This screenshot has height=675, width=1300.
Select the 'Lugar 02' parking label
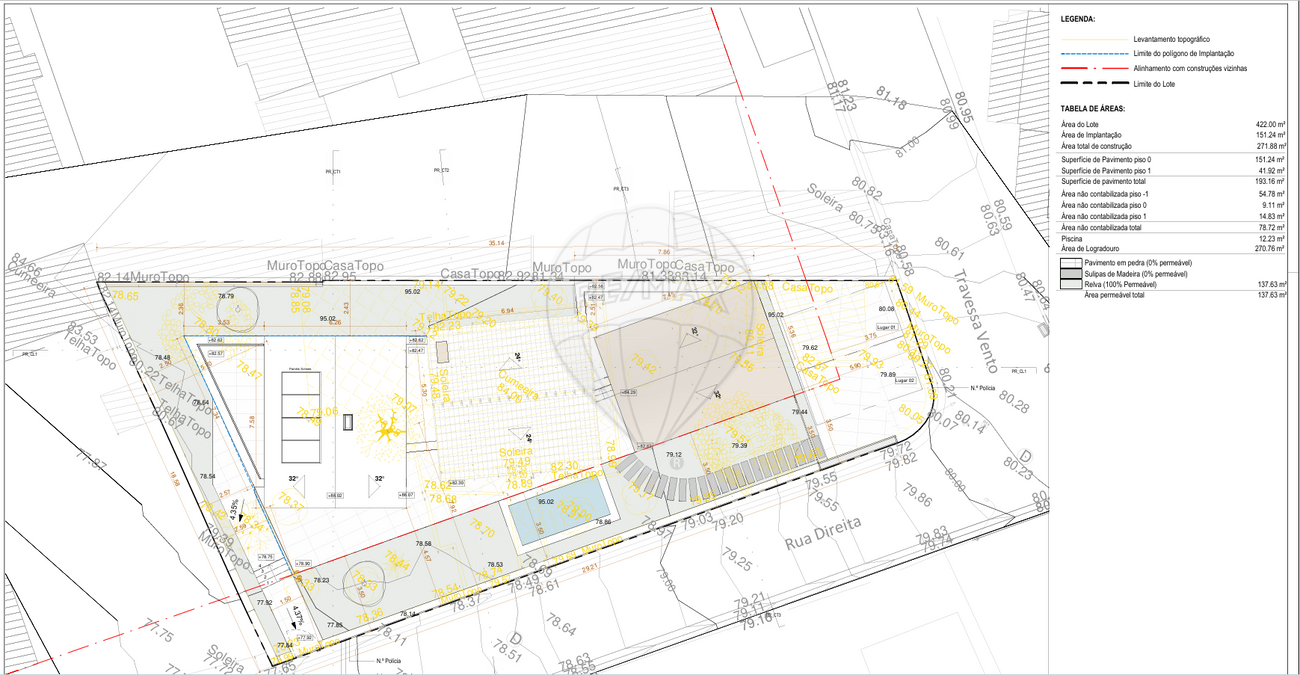point(903,380)
